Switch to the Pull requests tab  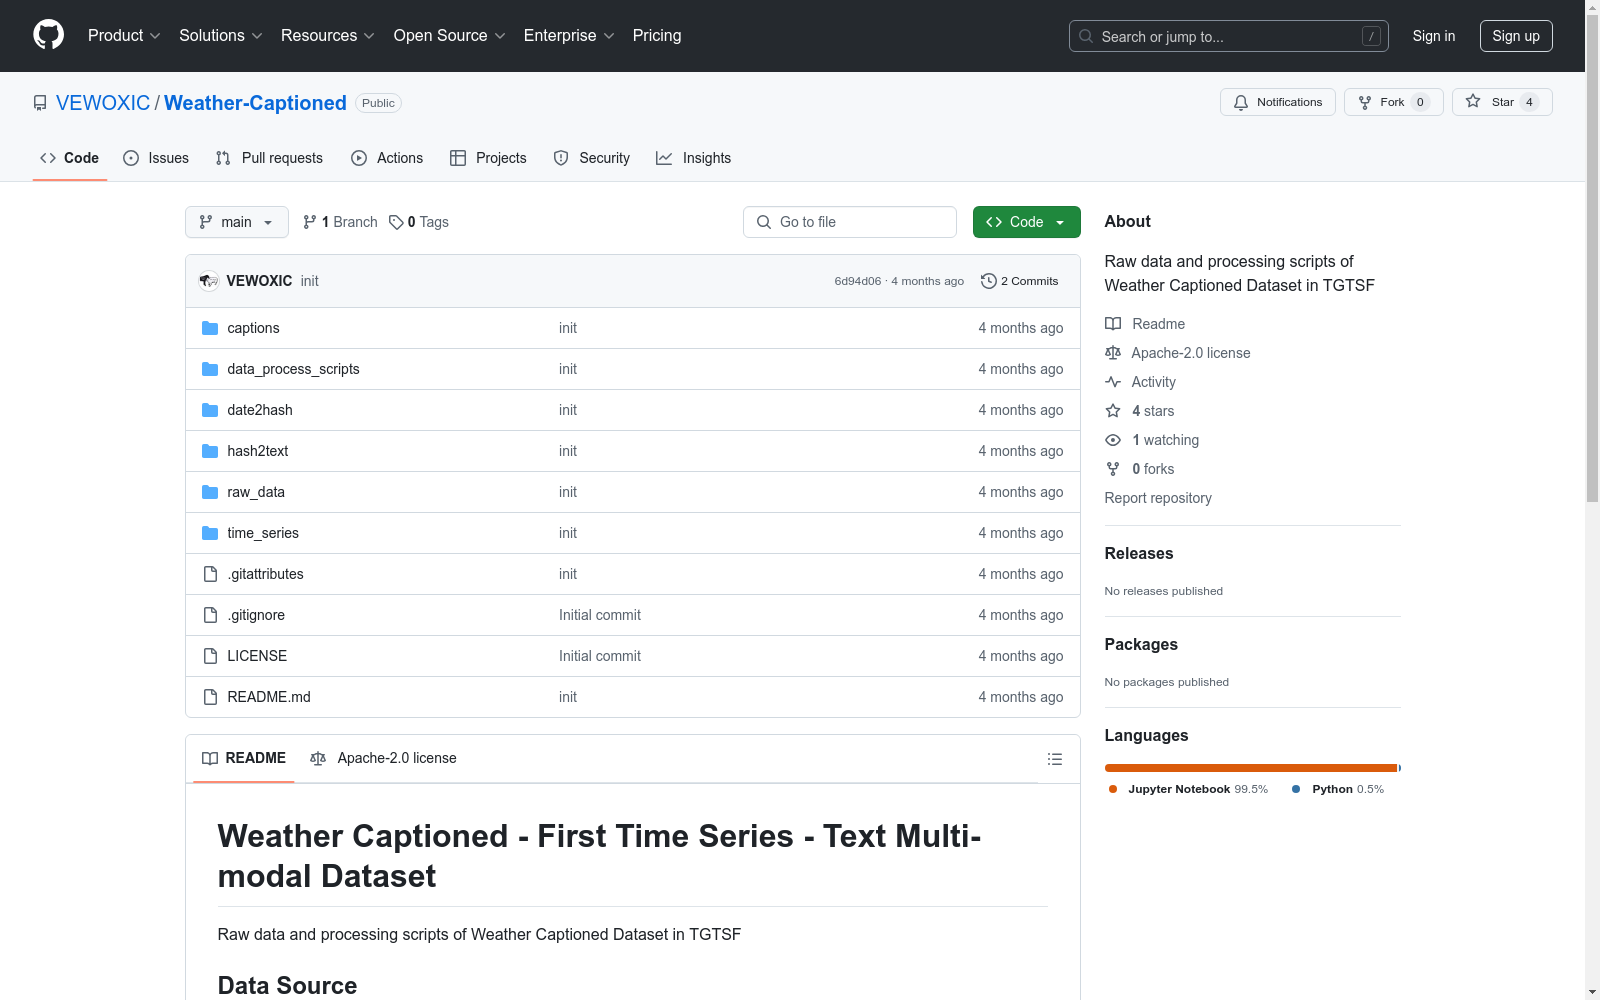[x=269, y=158]
